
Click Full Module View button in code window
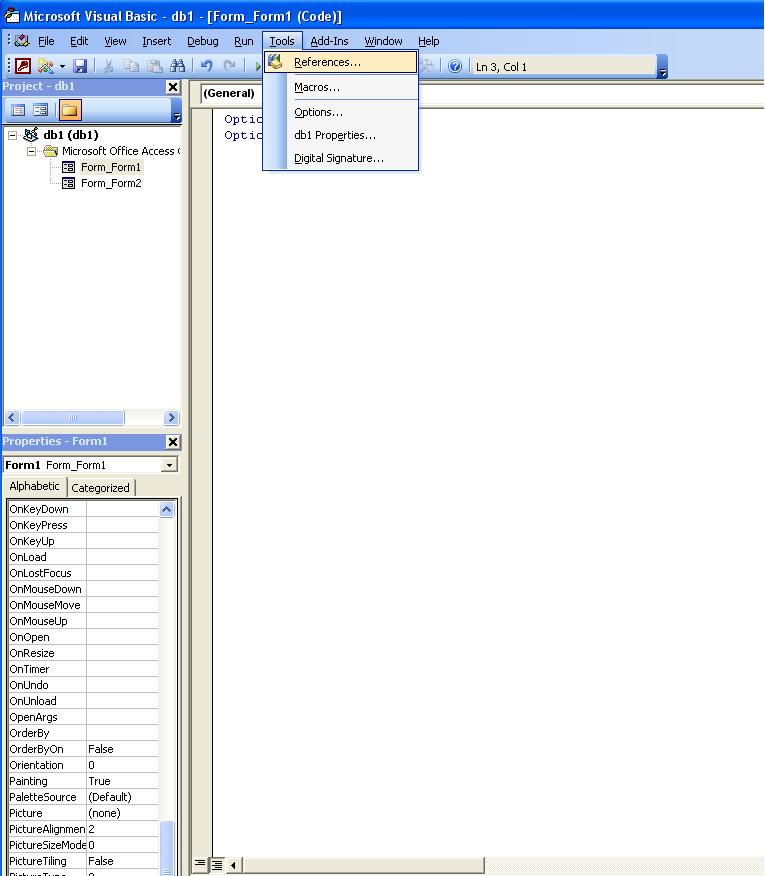217,865
